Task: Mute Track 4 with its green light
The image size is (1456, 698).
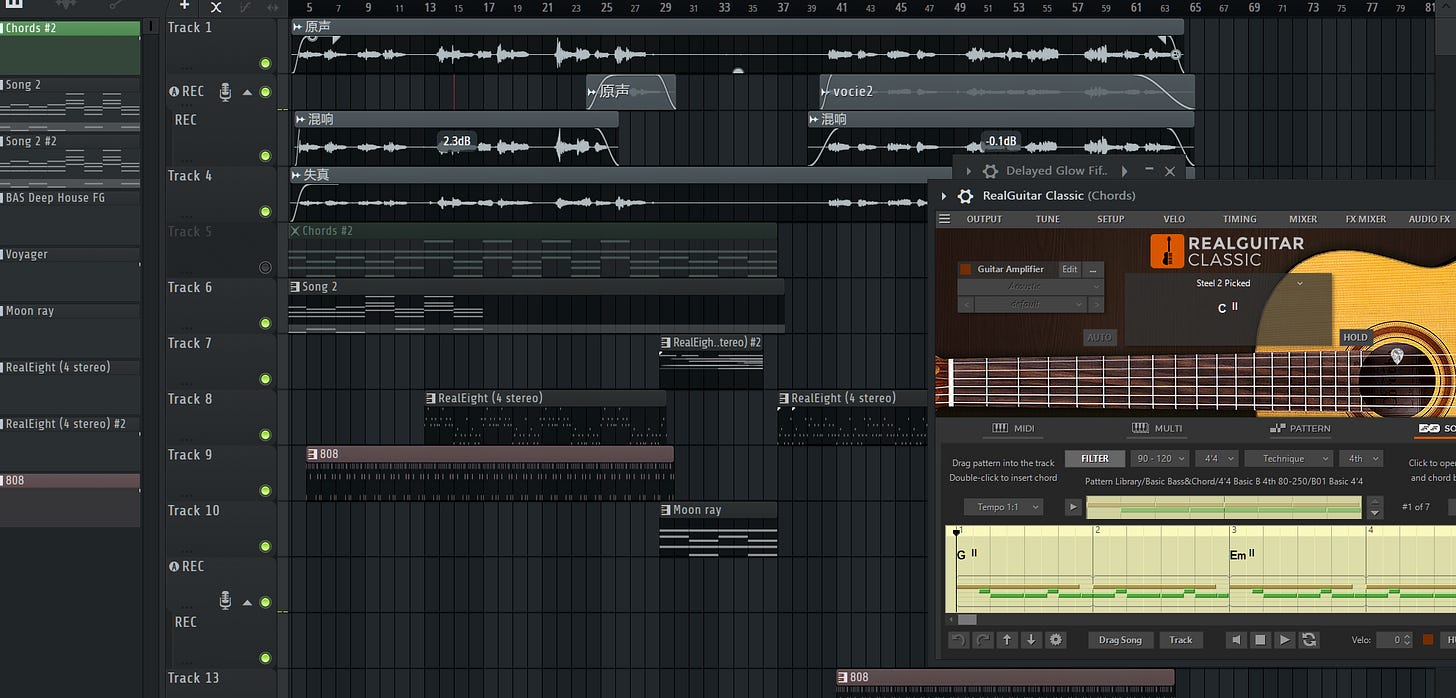Action: point(265,212)
